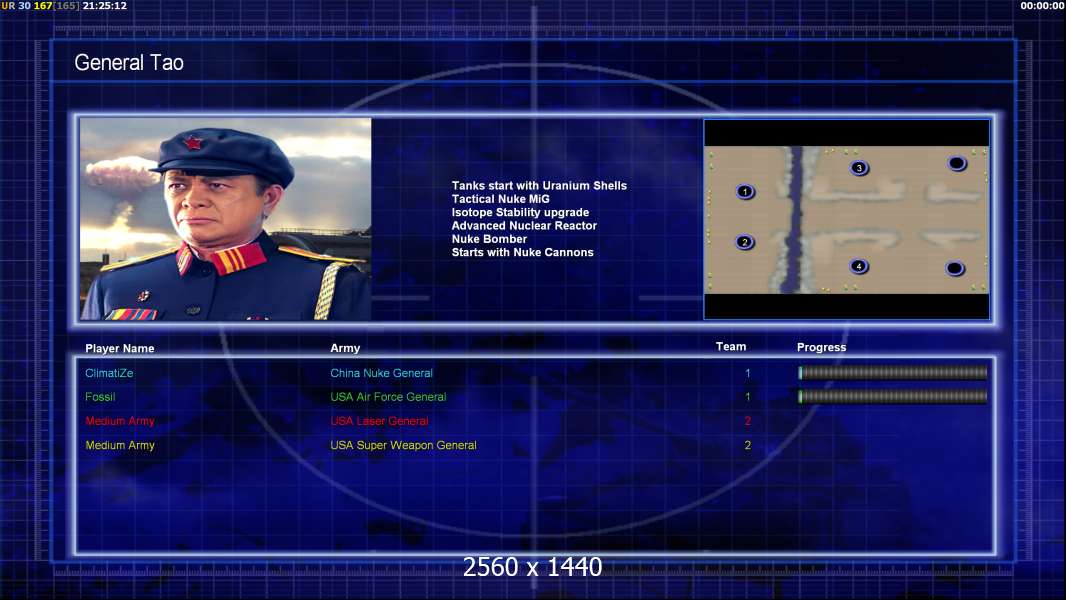This screenshot has width=1066, height=600.
Task: Click 'Tanks start with Uranium Shells' line
Action: point(539,186)
